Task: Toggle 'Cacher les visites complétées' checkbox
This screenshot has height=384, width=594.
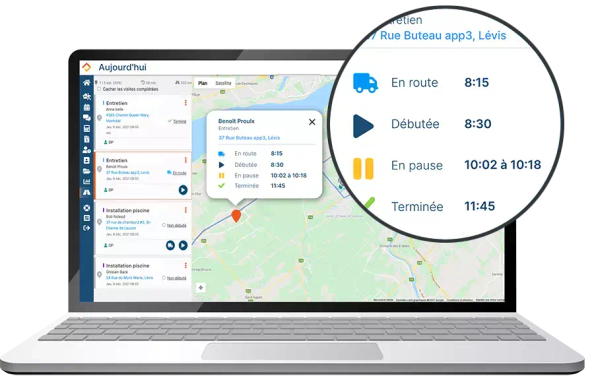Action: pos(99,89)
